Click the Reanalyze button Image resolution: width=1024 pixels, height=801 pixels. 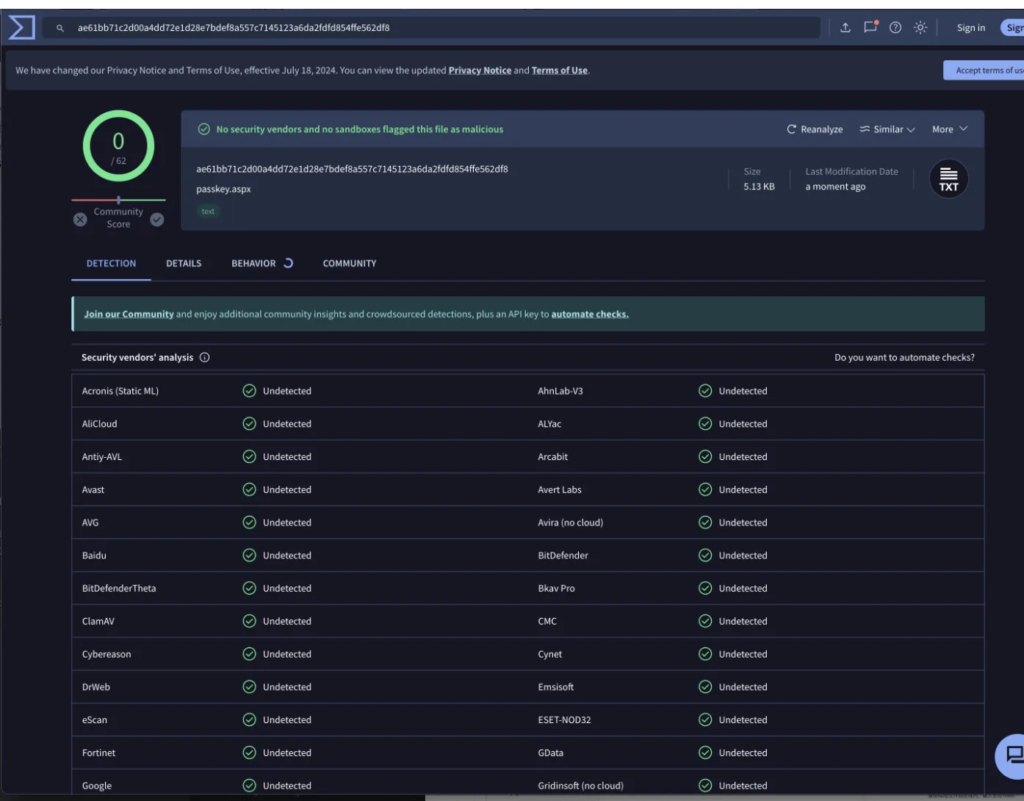point(814,129)
